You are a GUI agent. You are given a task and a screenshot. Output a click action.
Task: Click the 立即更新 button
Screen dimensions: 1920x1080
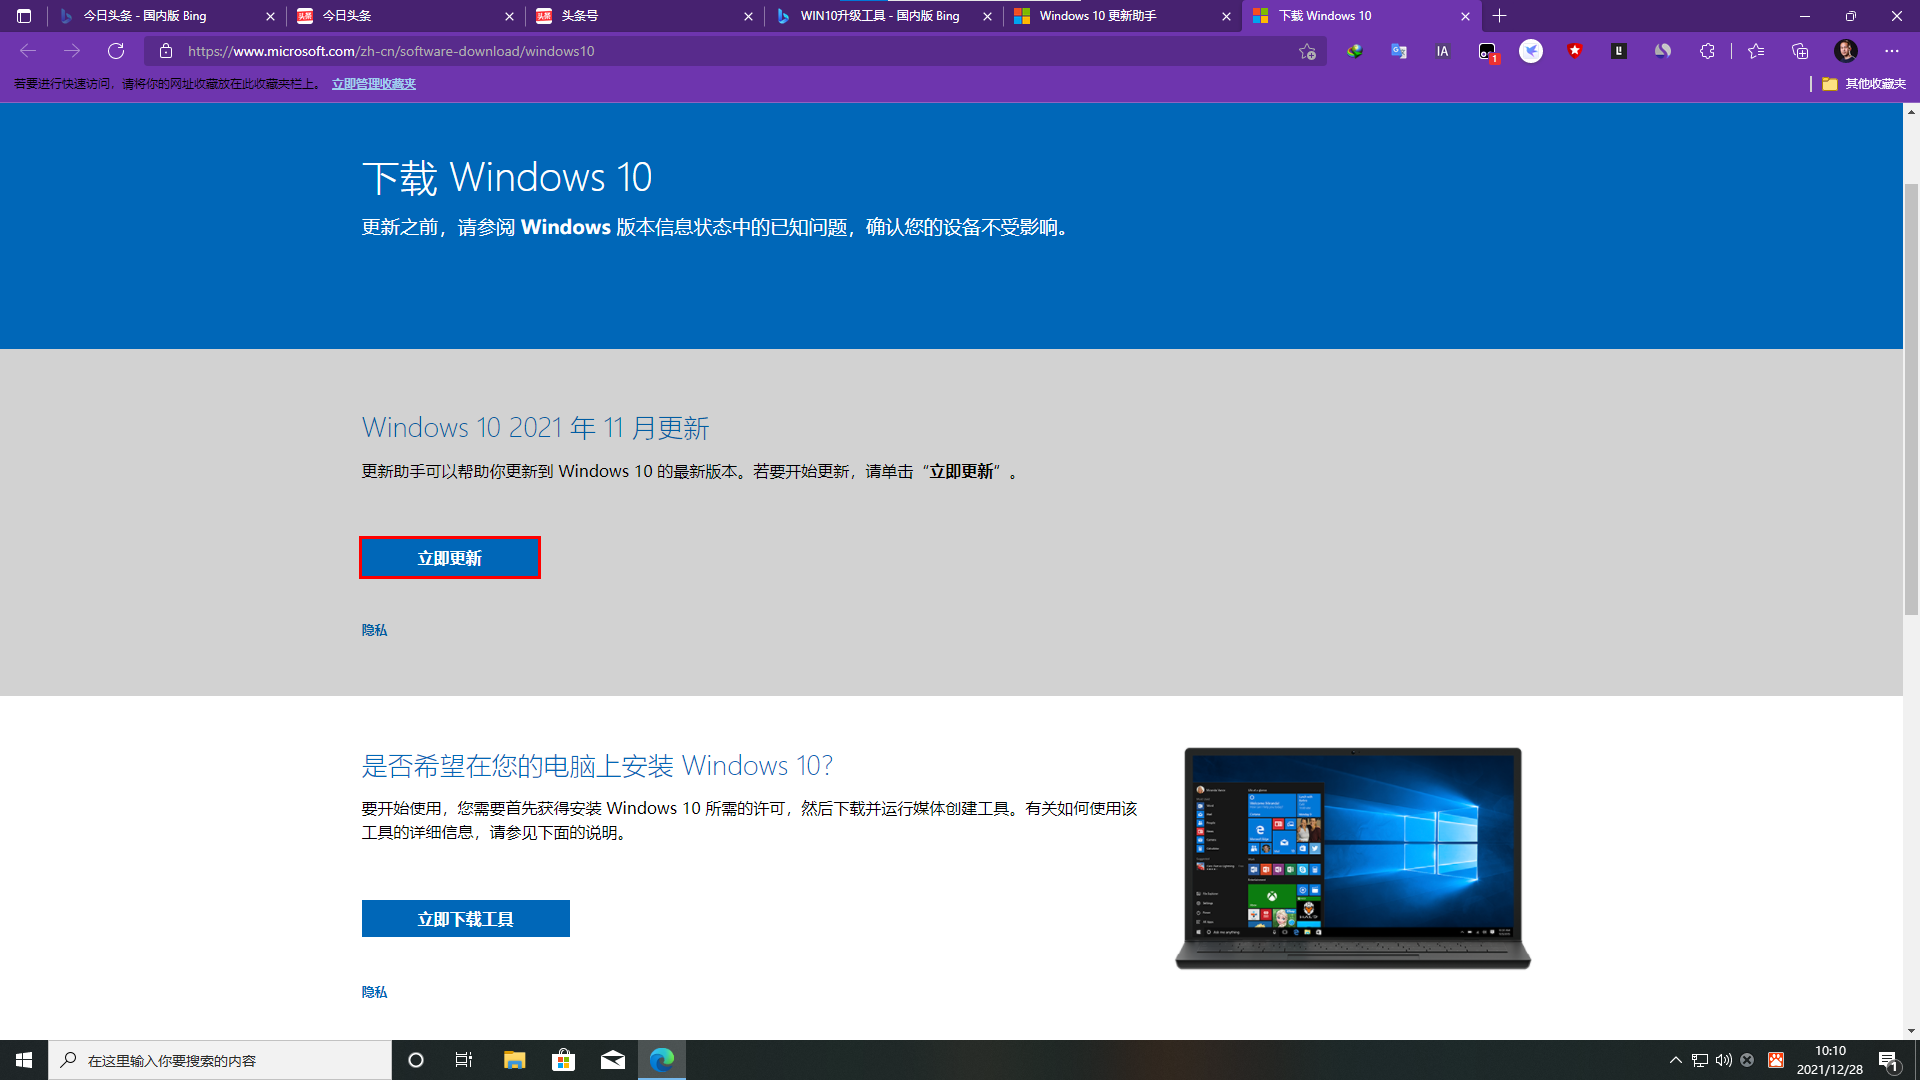(450, 558)
